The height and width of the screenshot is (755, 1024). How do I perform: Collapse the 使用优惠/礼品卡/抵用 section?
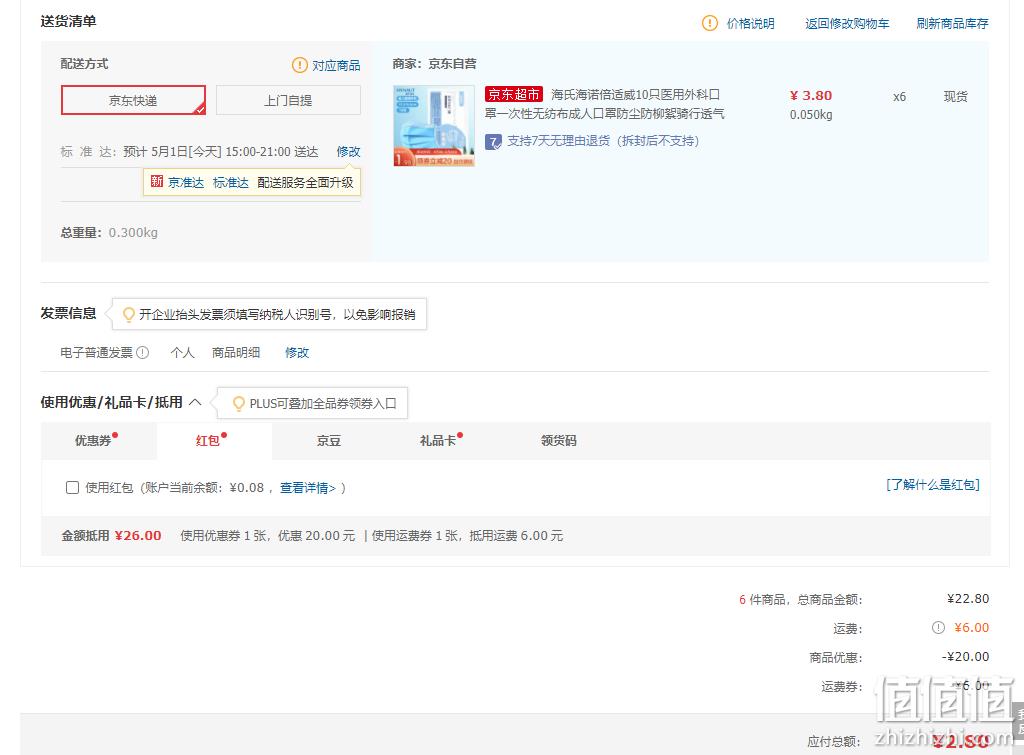click(x=195, y=402)
